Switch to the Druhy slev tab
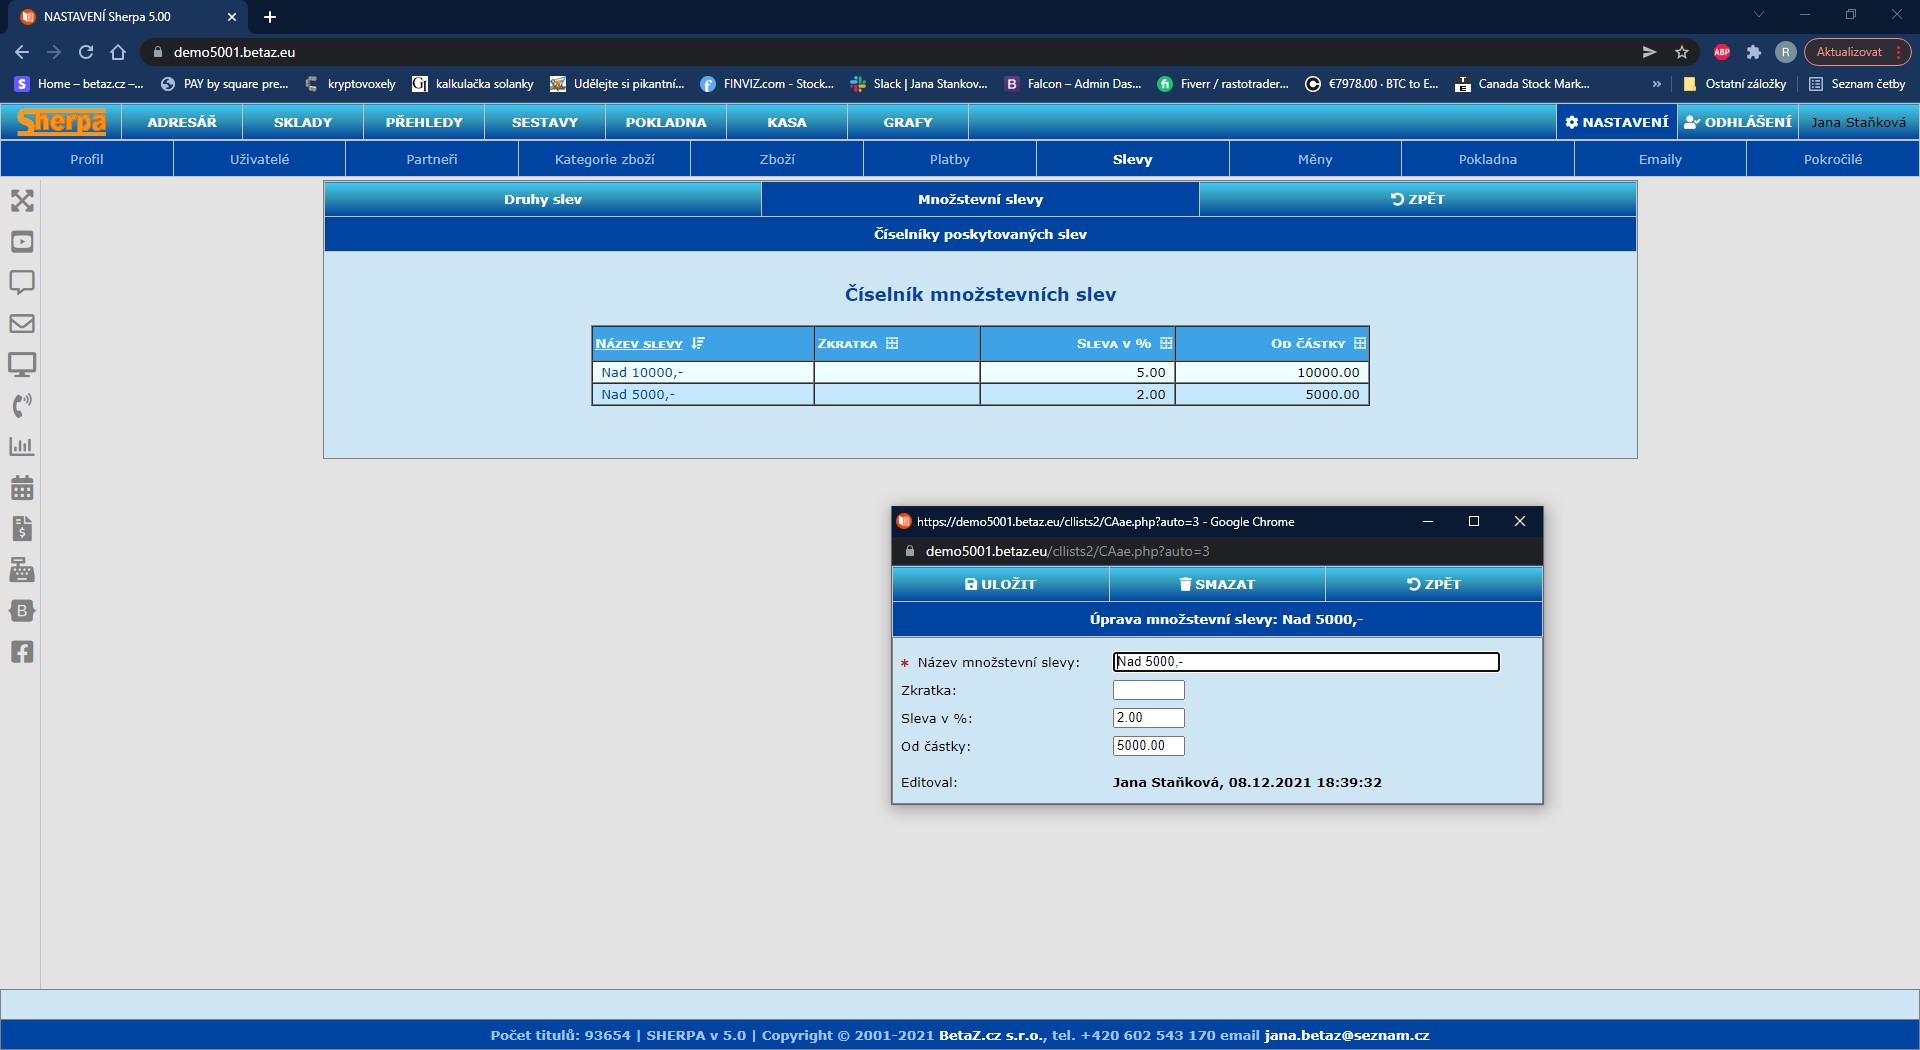Image resolution: width=1920 pixels, height=1050 pixels. (x=542, y=199)
